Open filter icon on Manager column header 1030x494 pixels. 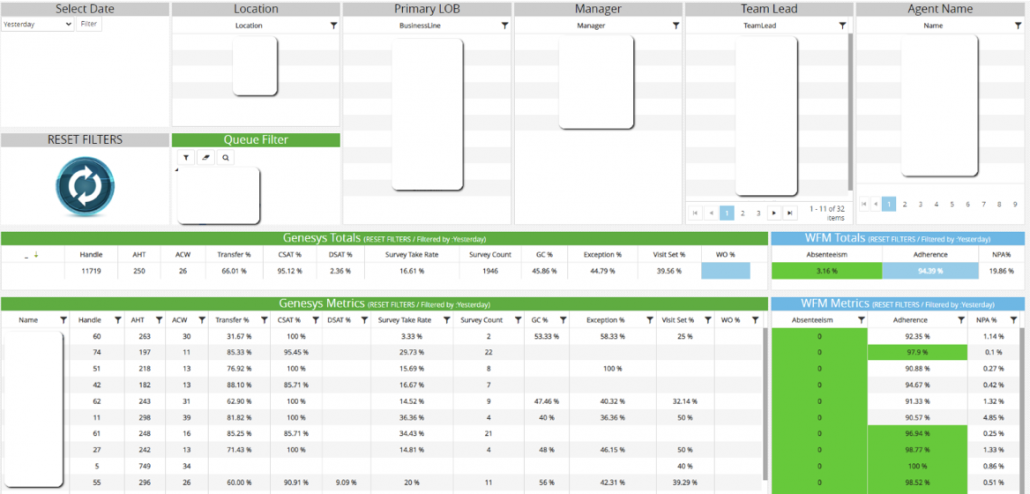point(676,26)
